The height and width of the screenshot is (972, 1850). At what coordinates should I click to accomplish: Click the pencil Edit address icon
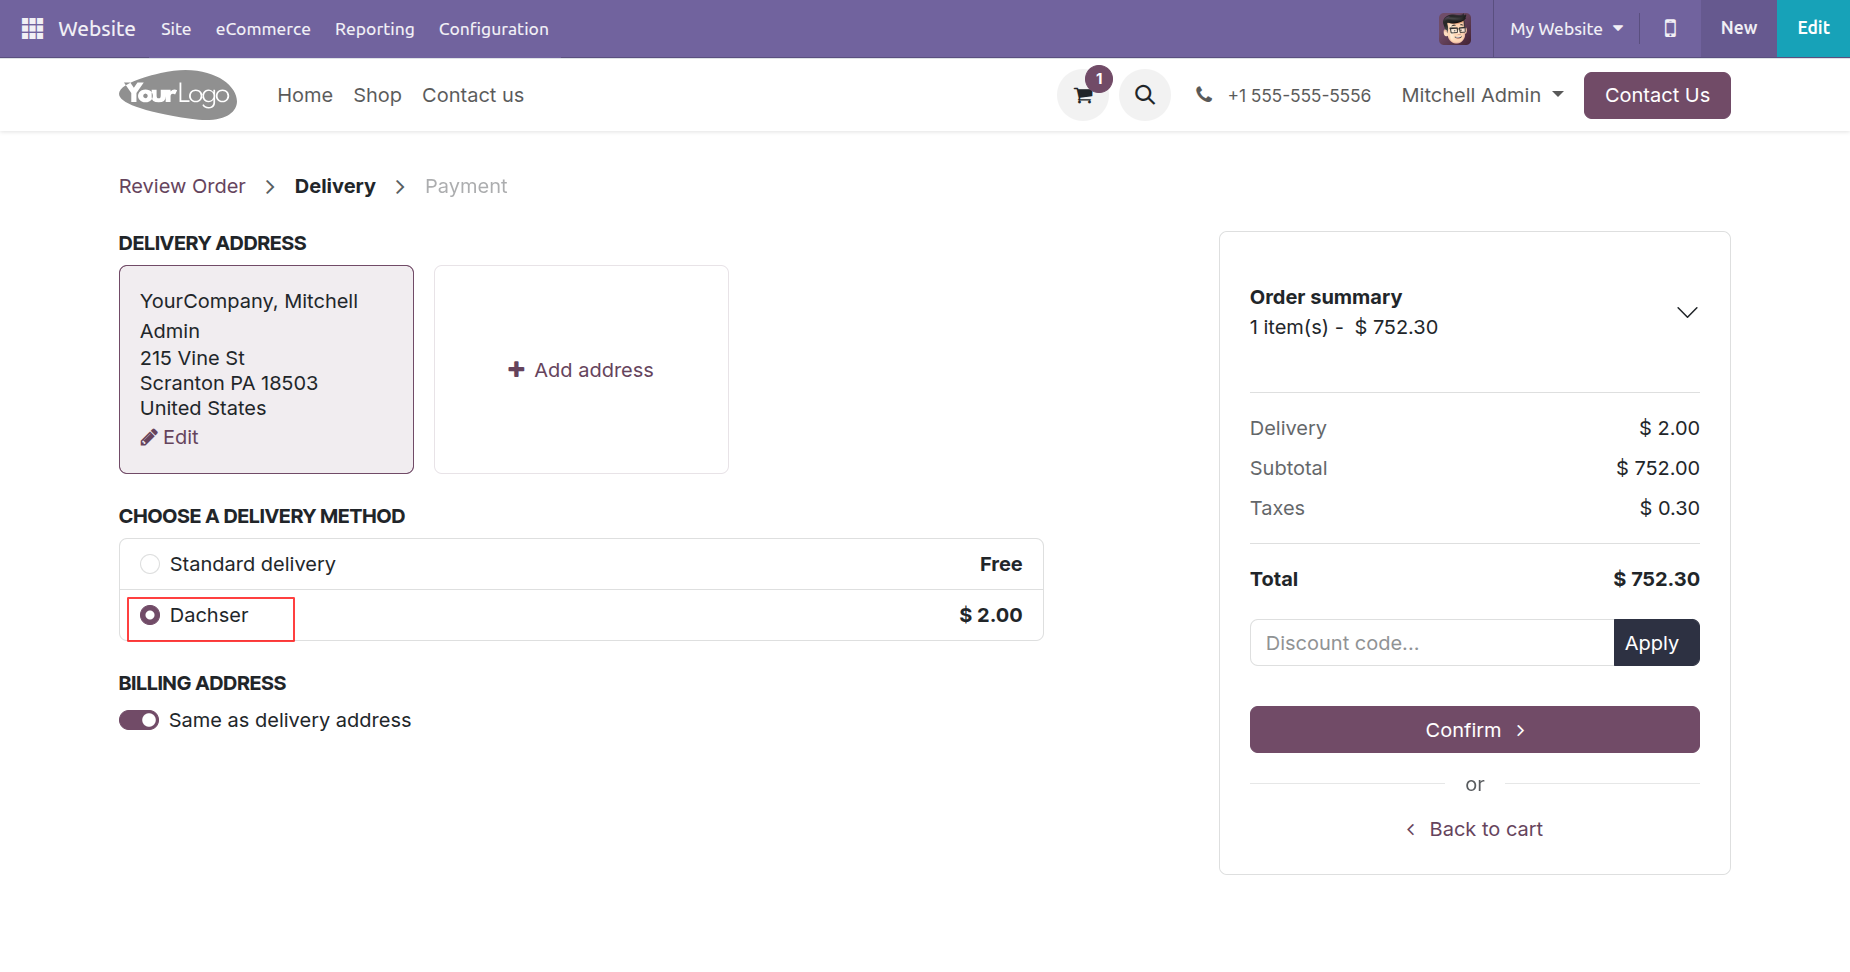(150, 437)
